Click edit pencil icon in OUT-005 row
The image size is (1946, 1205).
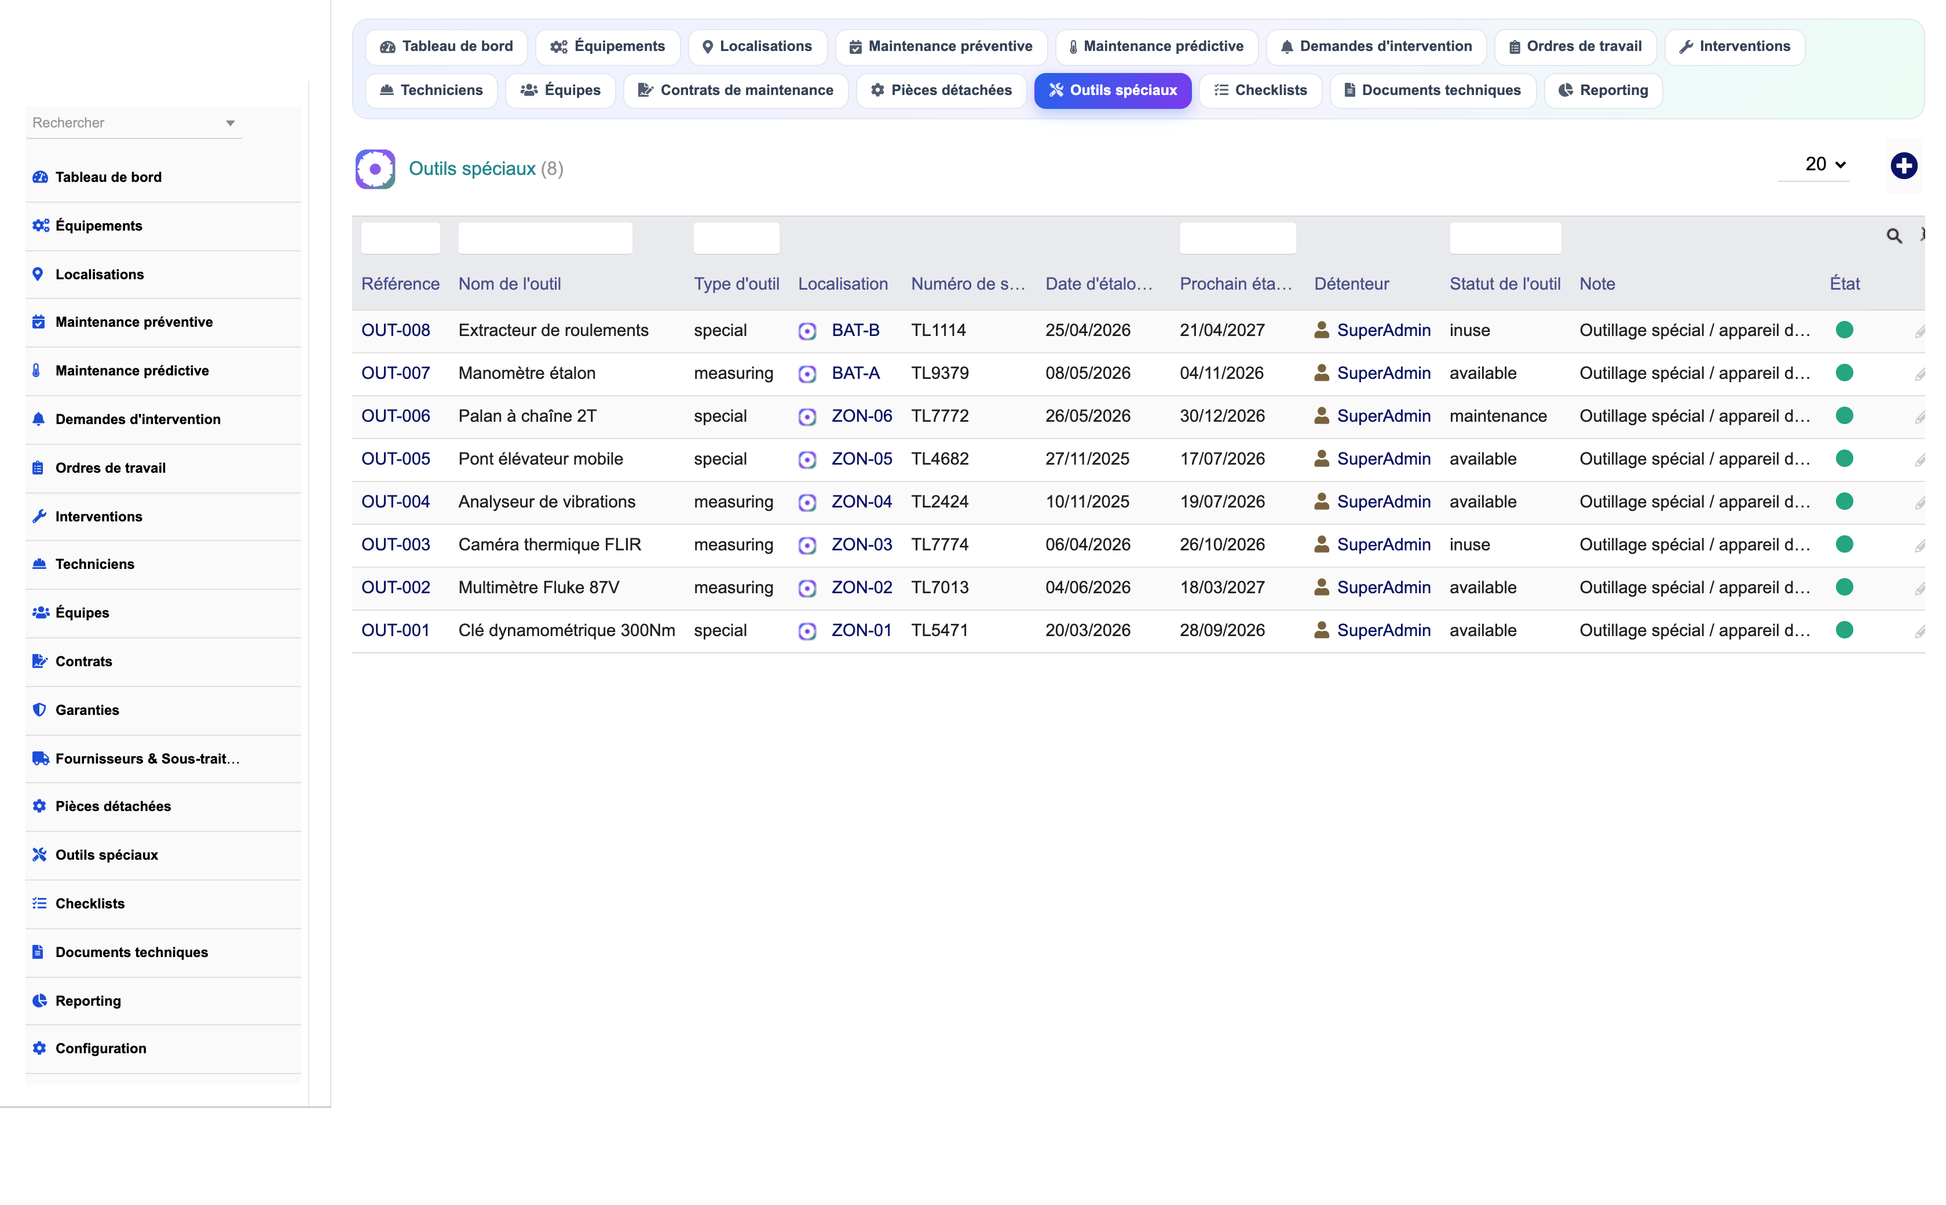click(1919, 460)
